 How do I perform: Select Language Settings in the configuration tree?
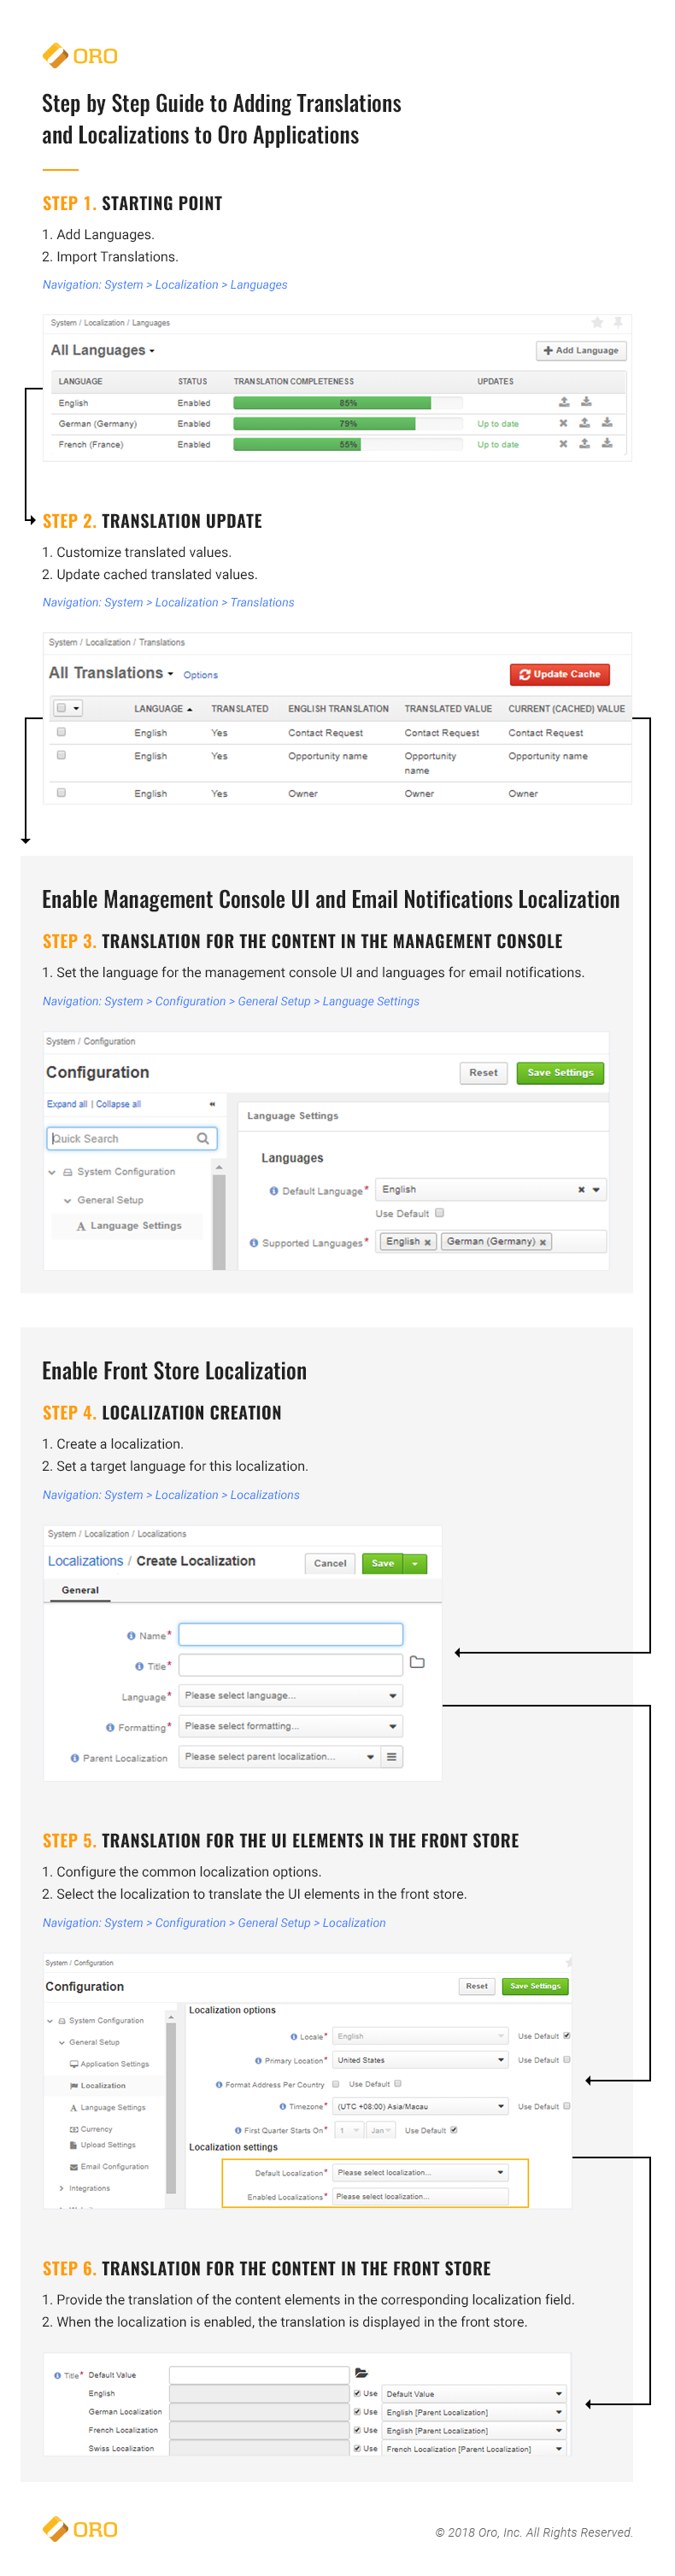tap(128, 1225)
